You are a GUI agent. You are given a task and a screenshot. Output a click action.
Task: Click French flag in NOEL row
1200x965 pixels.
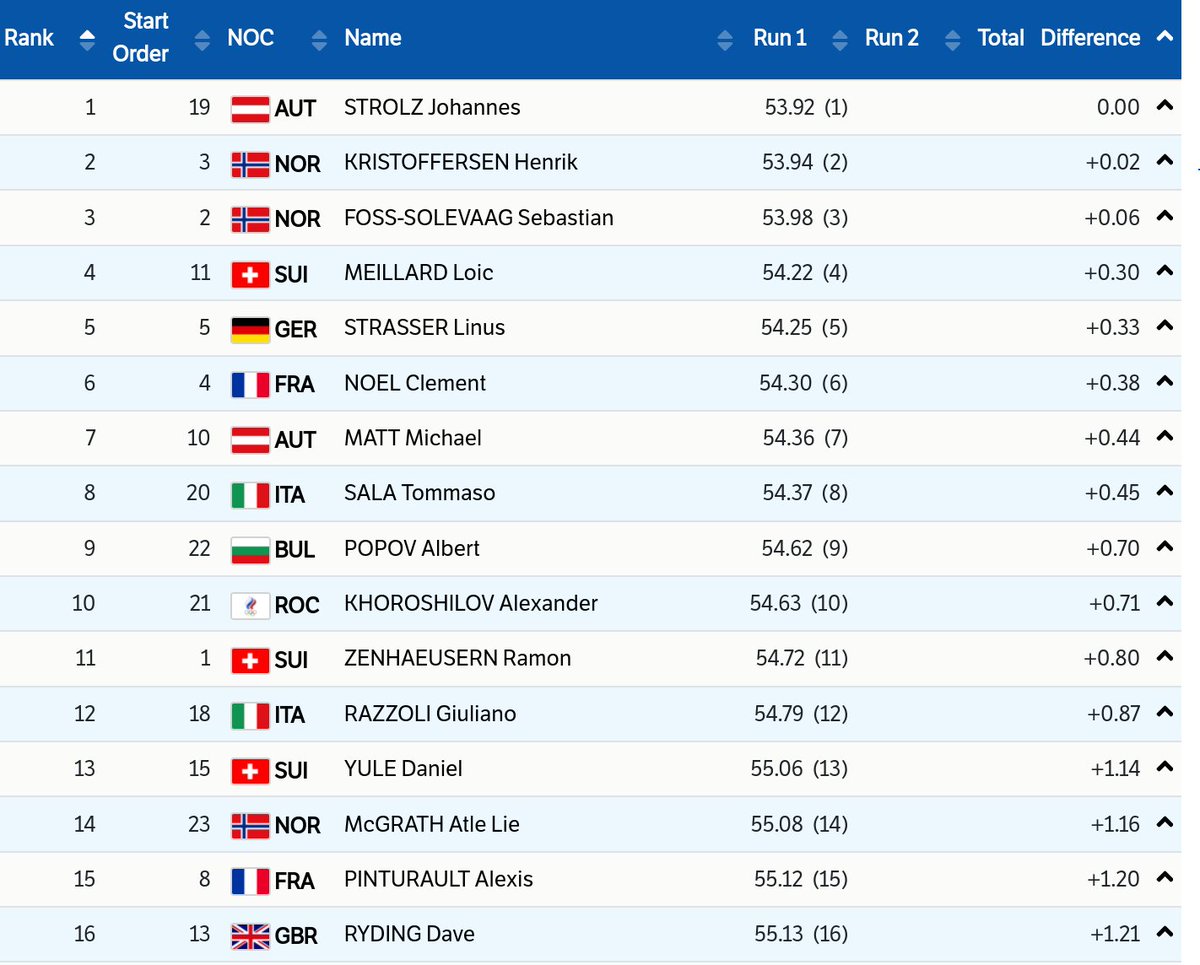click(x=250, y=385)
